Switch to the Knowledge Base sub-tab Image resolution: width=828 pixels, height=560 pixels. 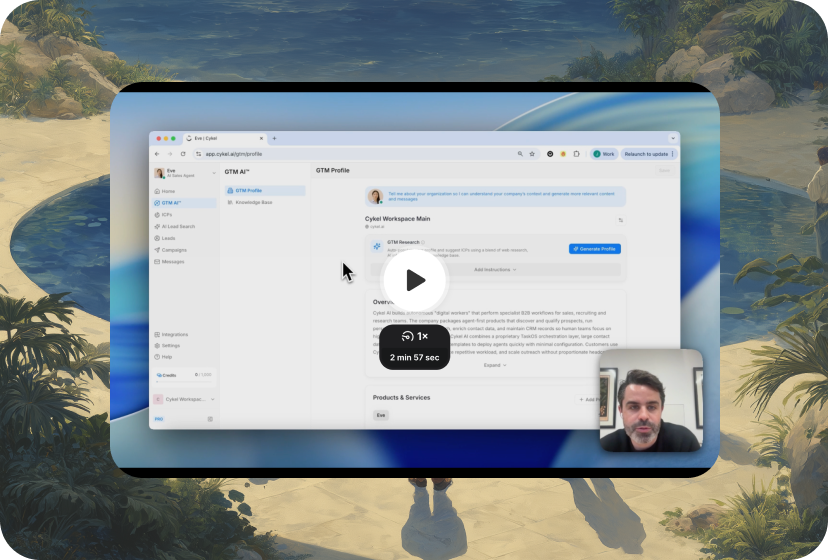click(265, 202)
